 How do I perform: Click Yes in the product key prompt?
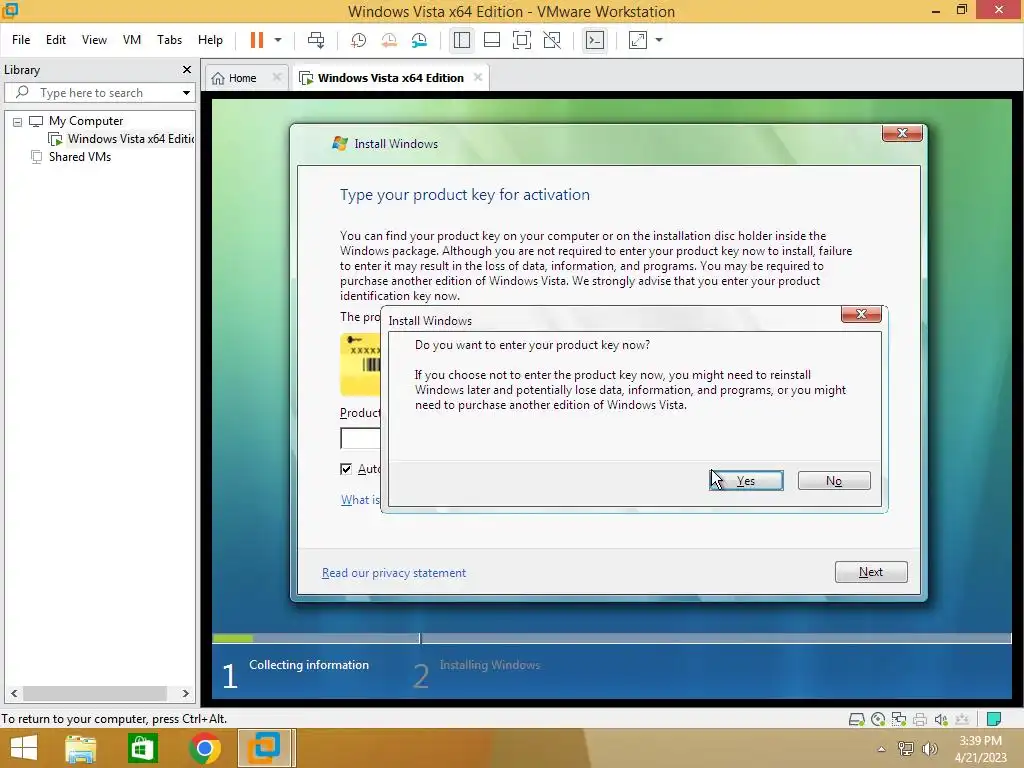(746, 481)
